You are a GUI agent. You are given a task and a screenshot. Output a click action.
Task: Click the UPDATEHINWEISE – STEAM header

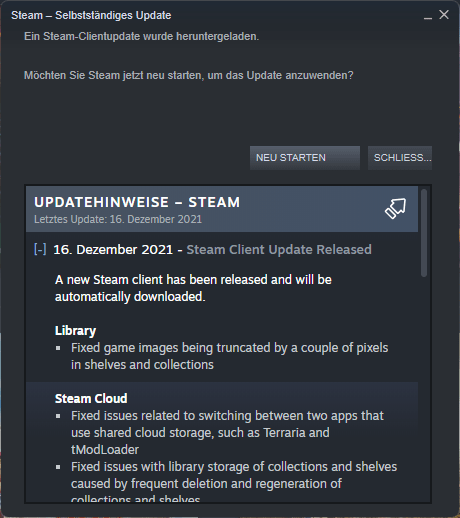[x=137, y=202]
